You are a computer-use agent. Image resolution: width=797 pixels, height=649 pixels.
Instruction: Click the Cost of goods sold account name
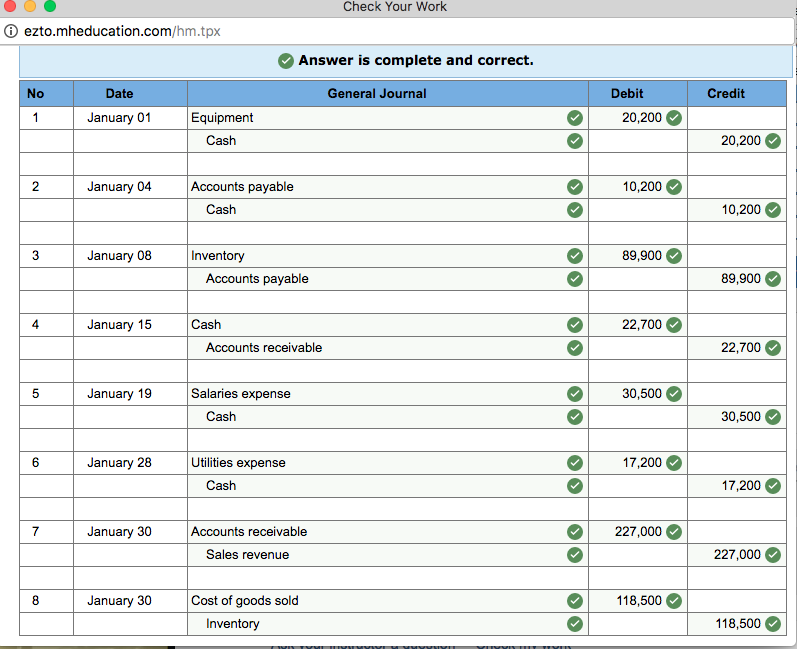pos(244,601)
